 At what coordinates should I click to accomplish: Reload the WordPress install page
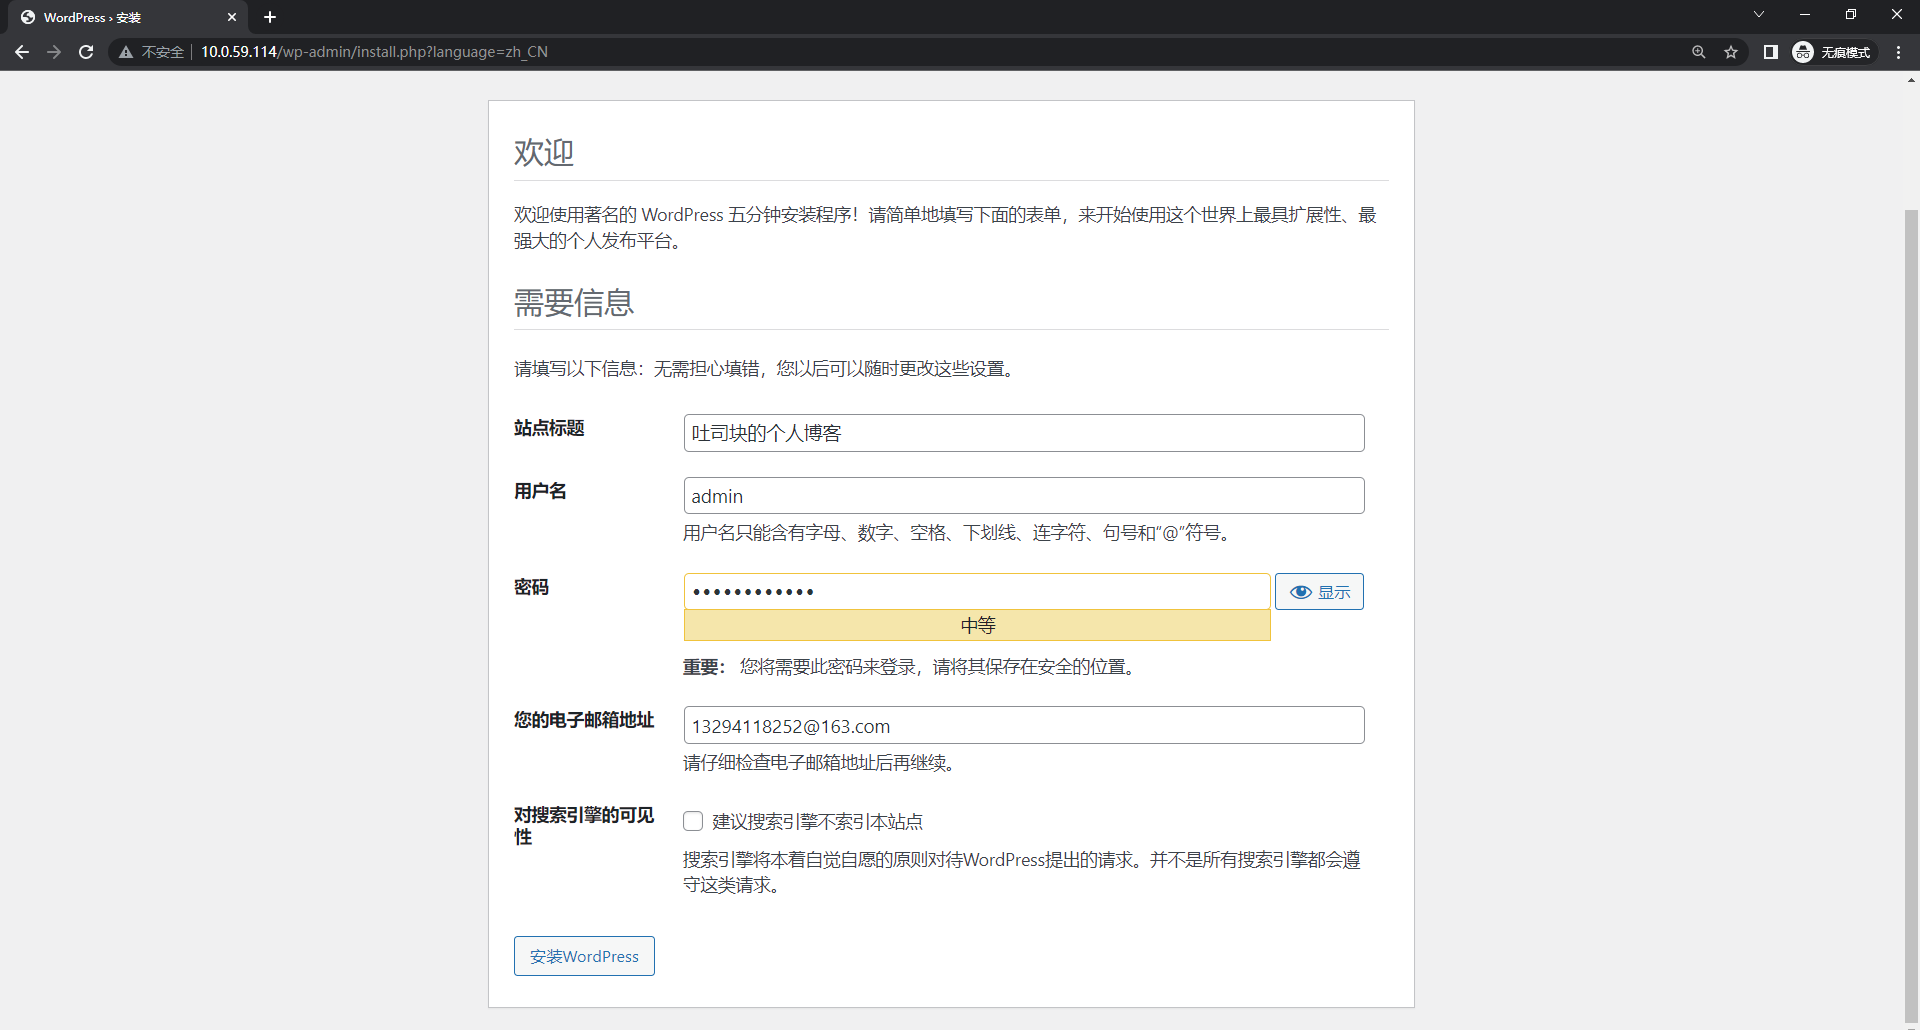(86, 52)
